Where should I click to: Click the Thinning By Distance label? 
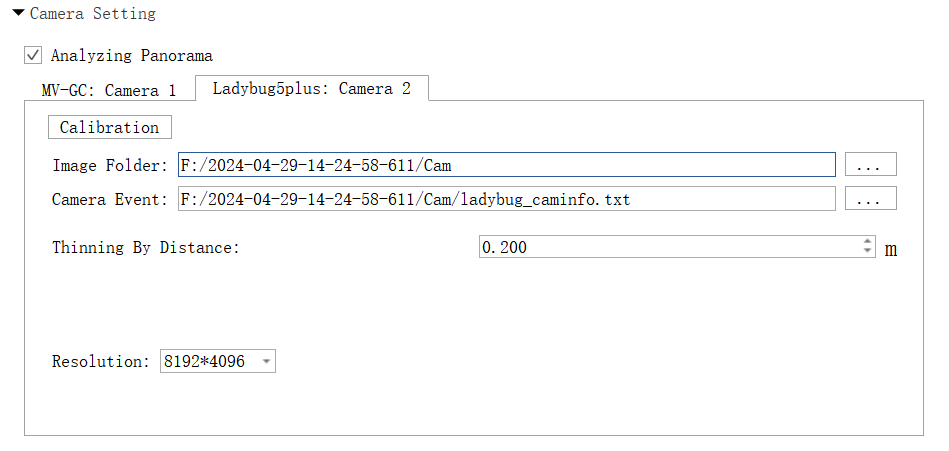pos(146,247)
